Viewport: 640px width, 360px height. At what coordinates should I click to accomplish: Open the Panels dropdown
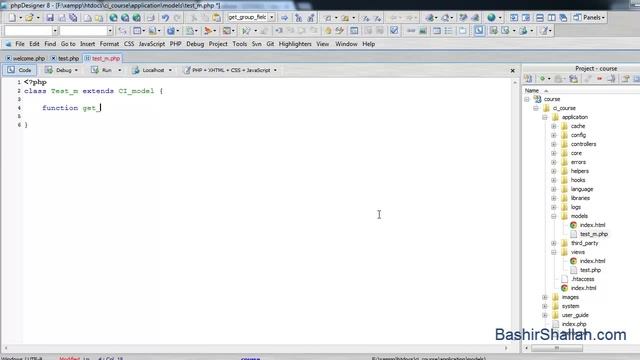click(x=589, y=18)
